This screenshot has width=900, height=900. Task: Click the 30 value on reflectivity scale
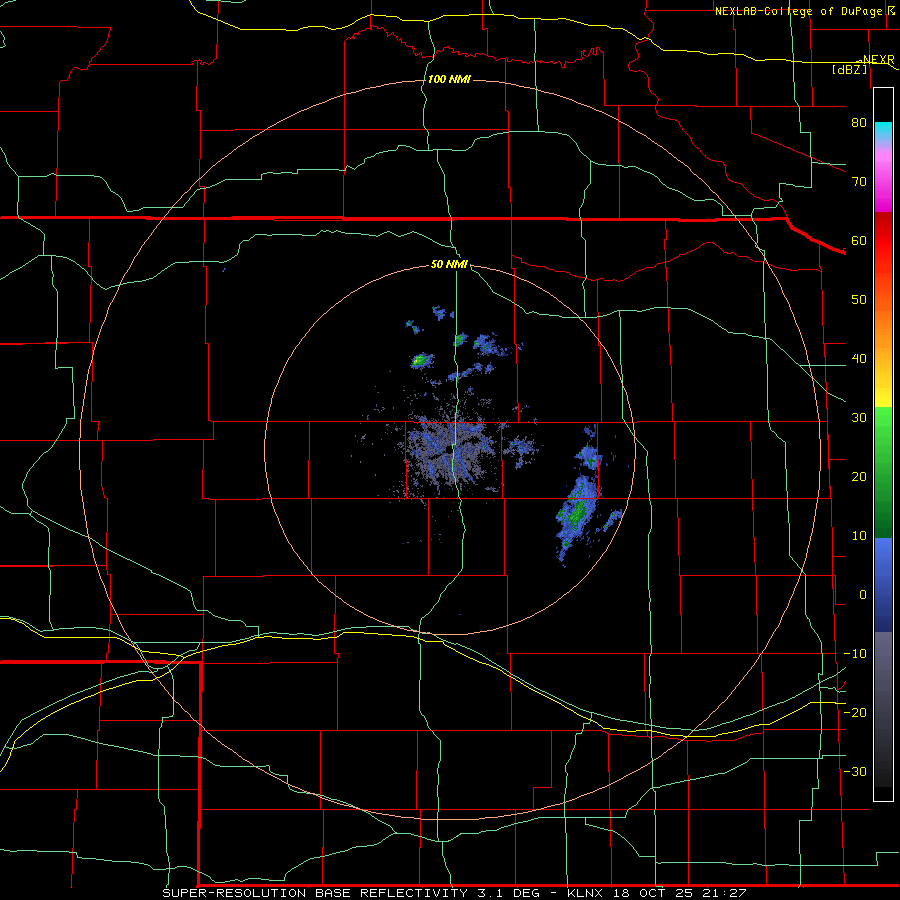click(859, 418)
